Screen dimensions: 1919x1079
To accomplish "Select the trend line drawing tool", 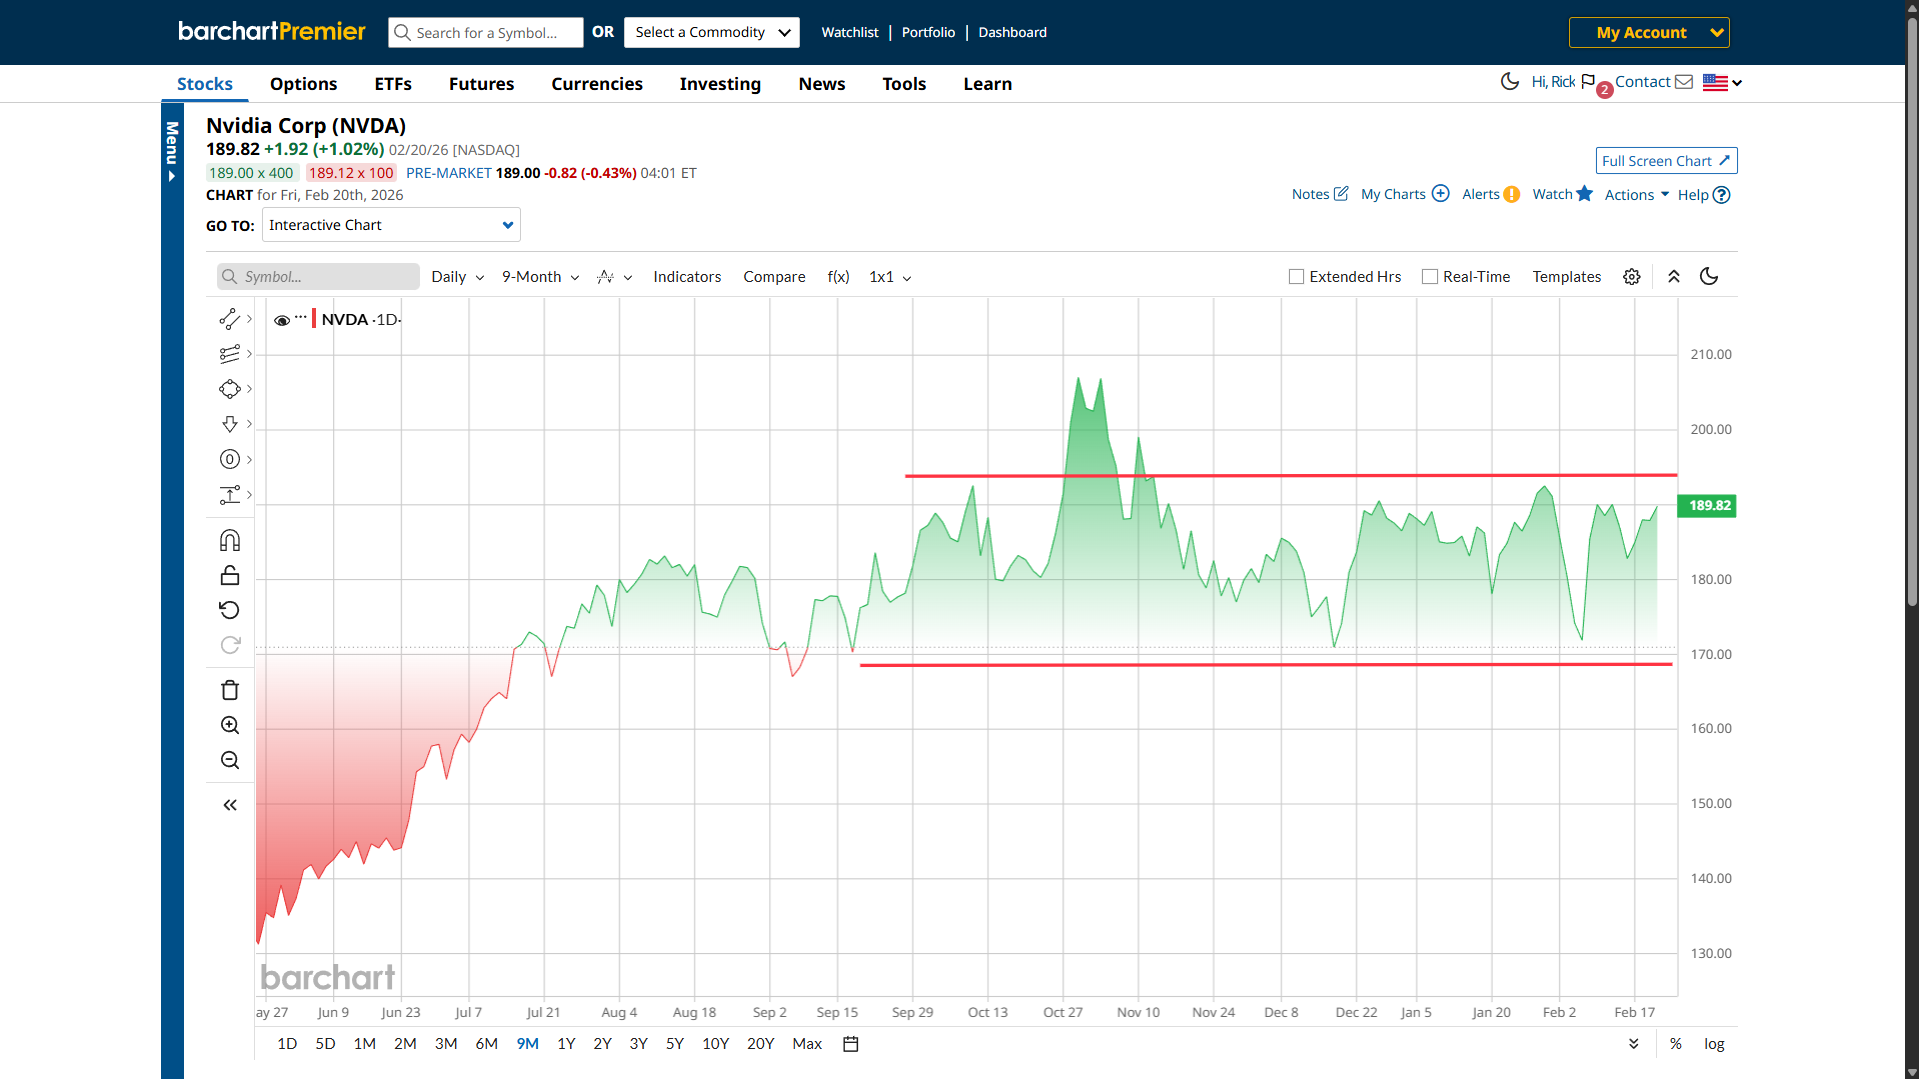I will 229,319.
